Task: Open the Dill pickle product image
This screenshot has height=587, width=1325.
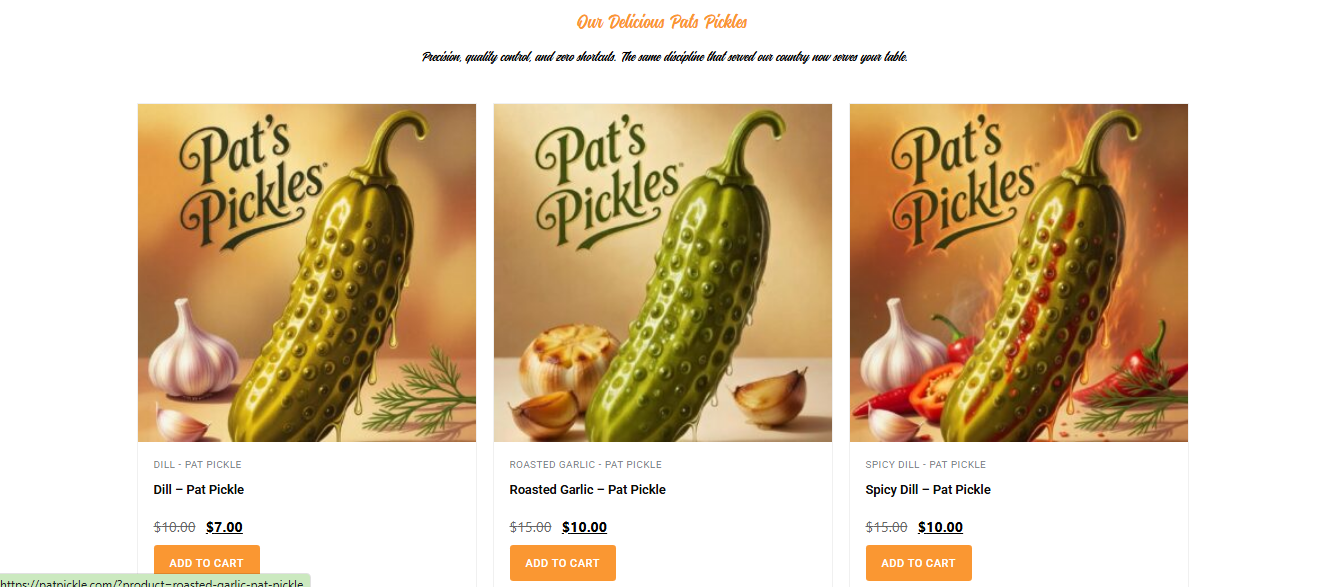Action: 306,272
